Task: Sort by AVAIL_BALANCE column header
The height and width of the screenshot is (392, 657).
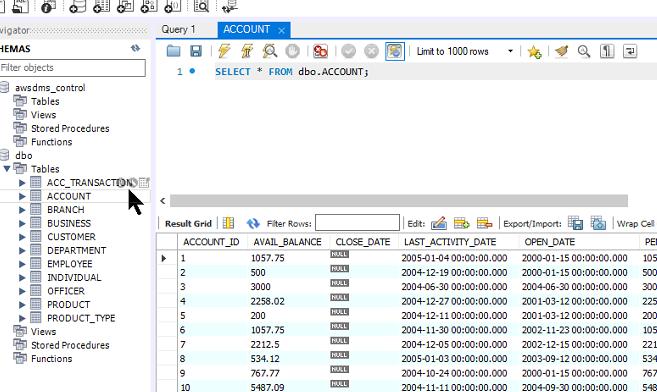Action: click(287, 242)
